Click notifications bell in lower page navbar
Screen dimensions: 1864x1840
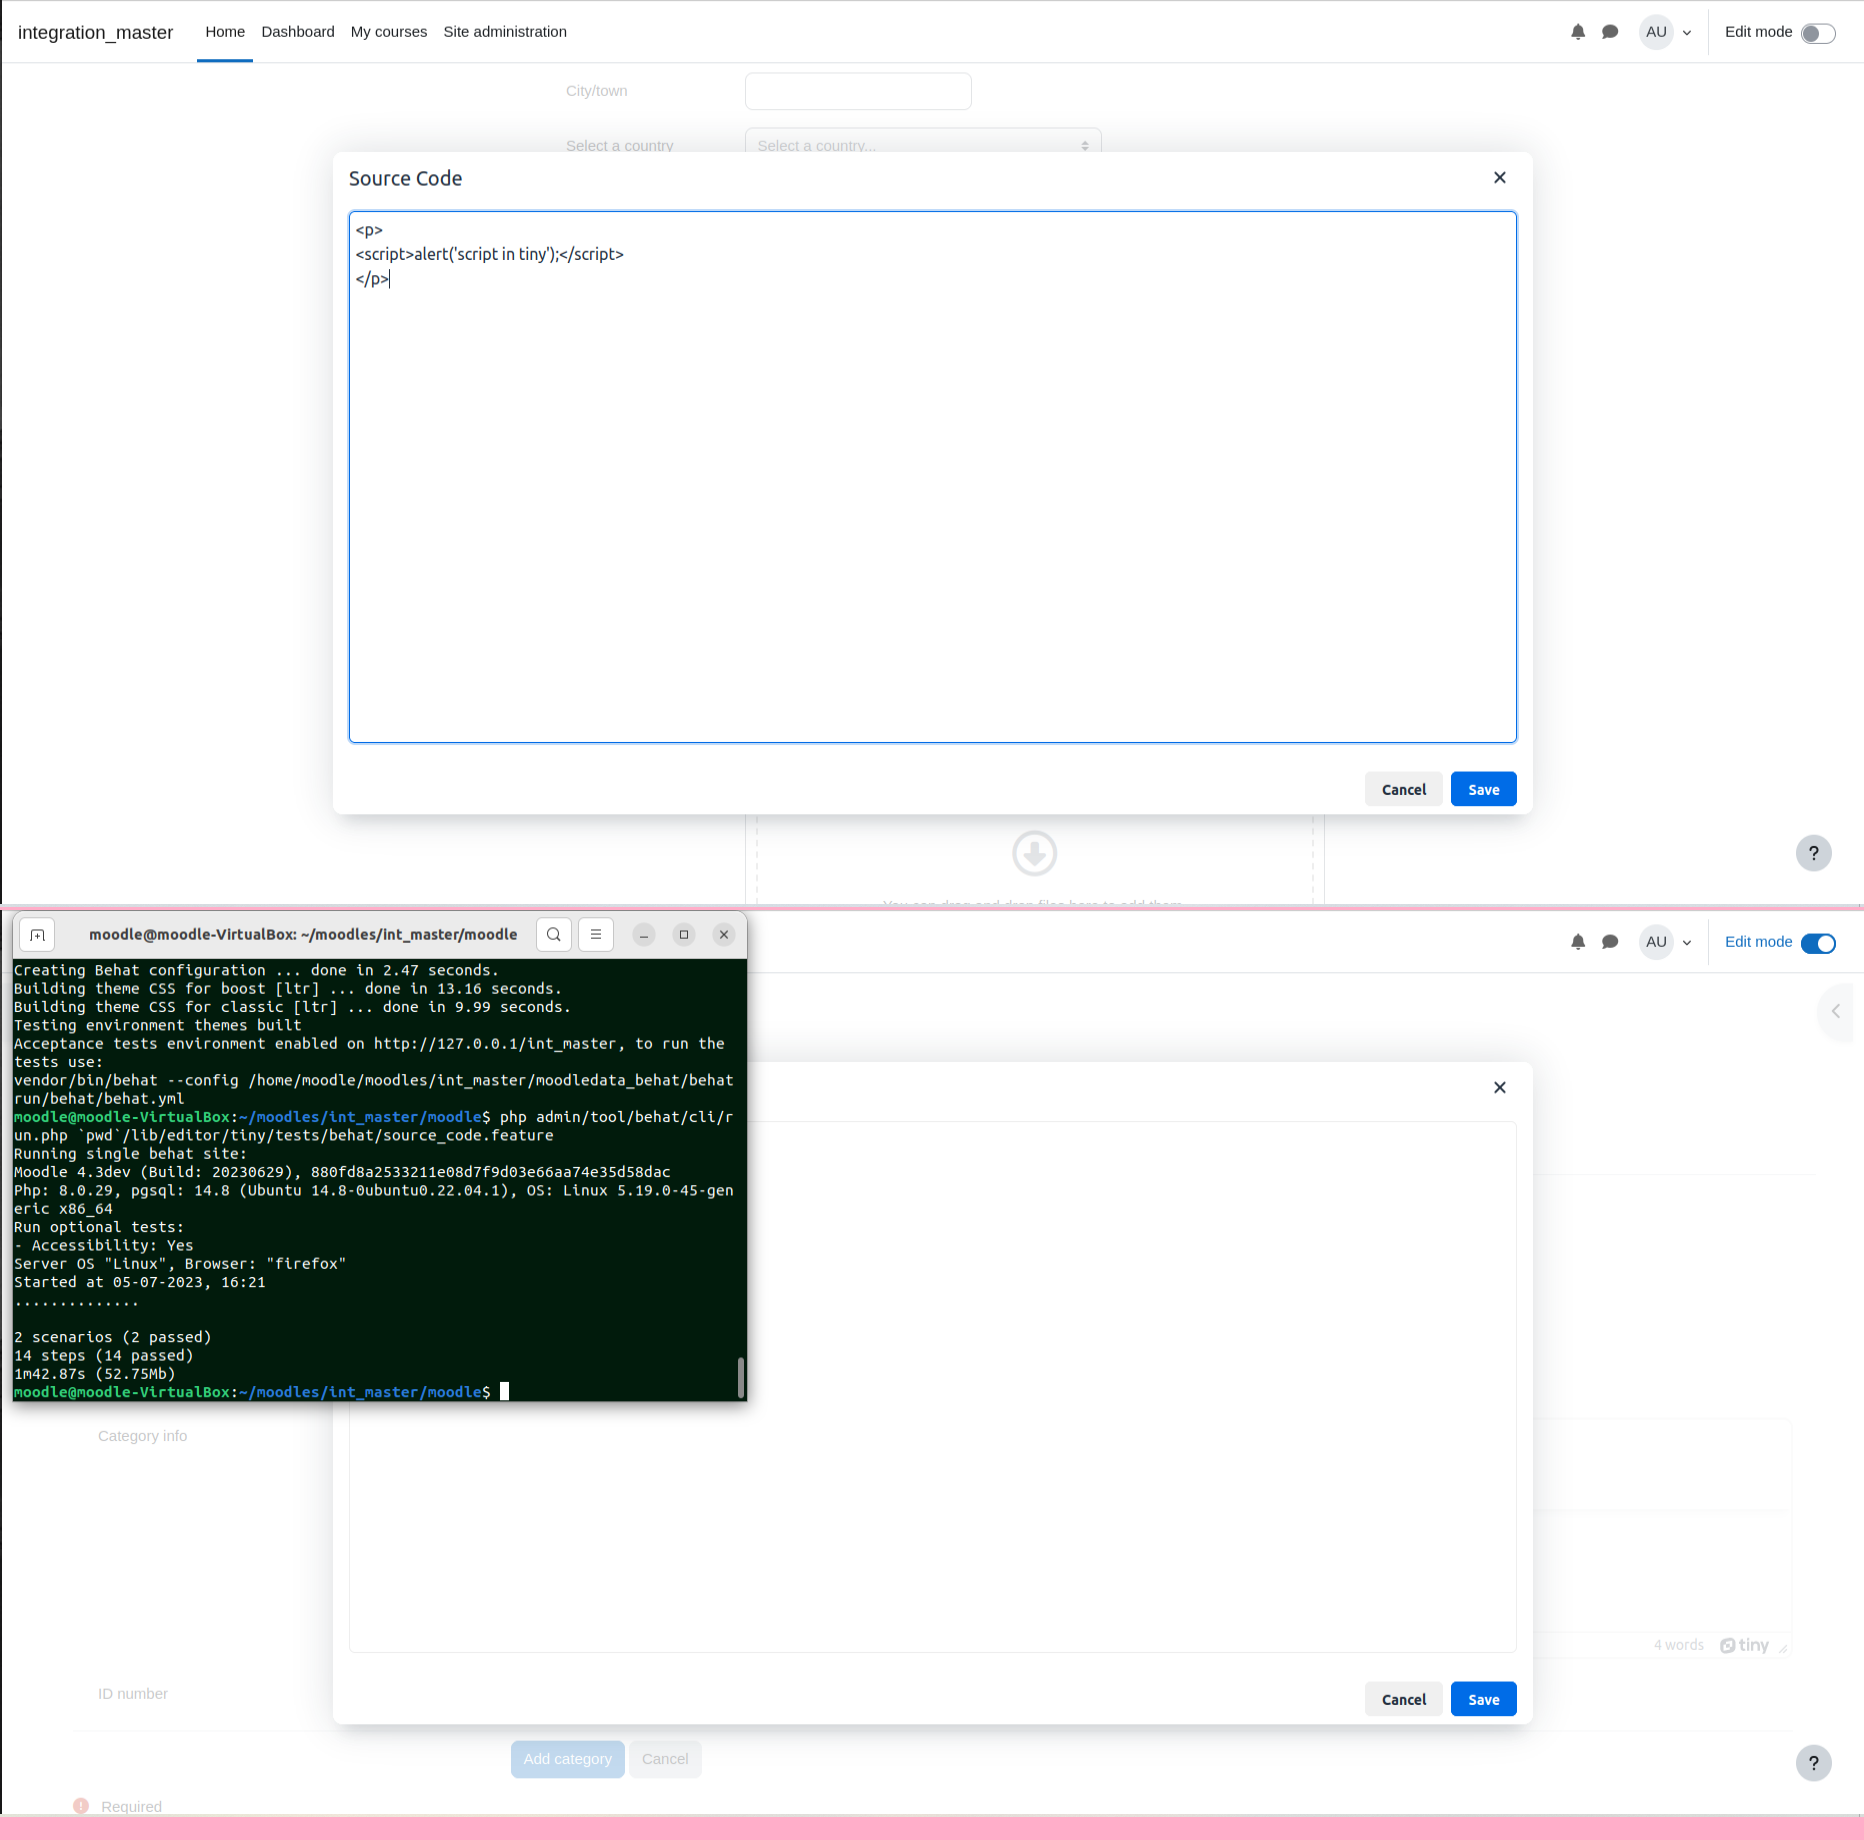click(1578, 942)
